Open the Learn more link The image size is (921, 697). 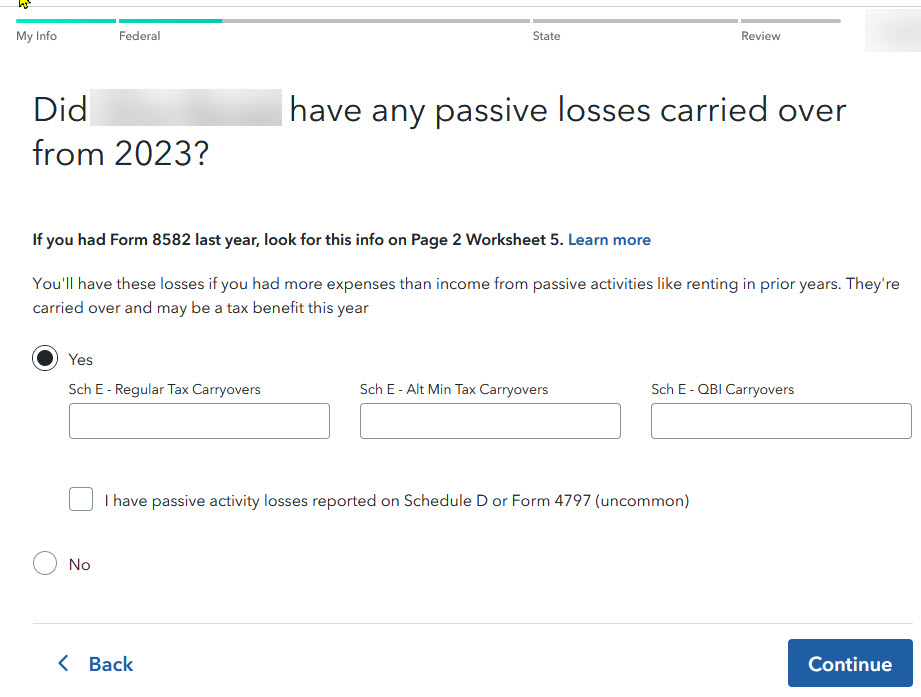tap(609, 240)
